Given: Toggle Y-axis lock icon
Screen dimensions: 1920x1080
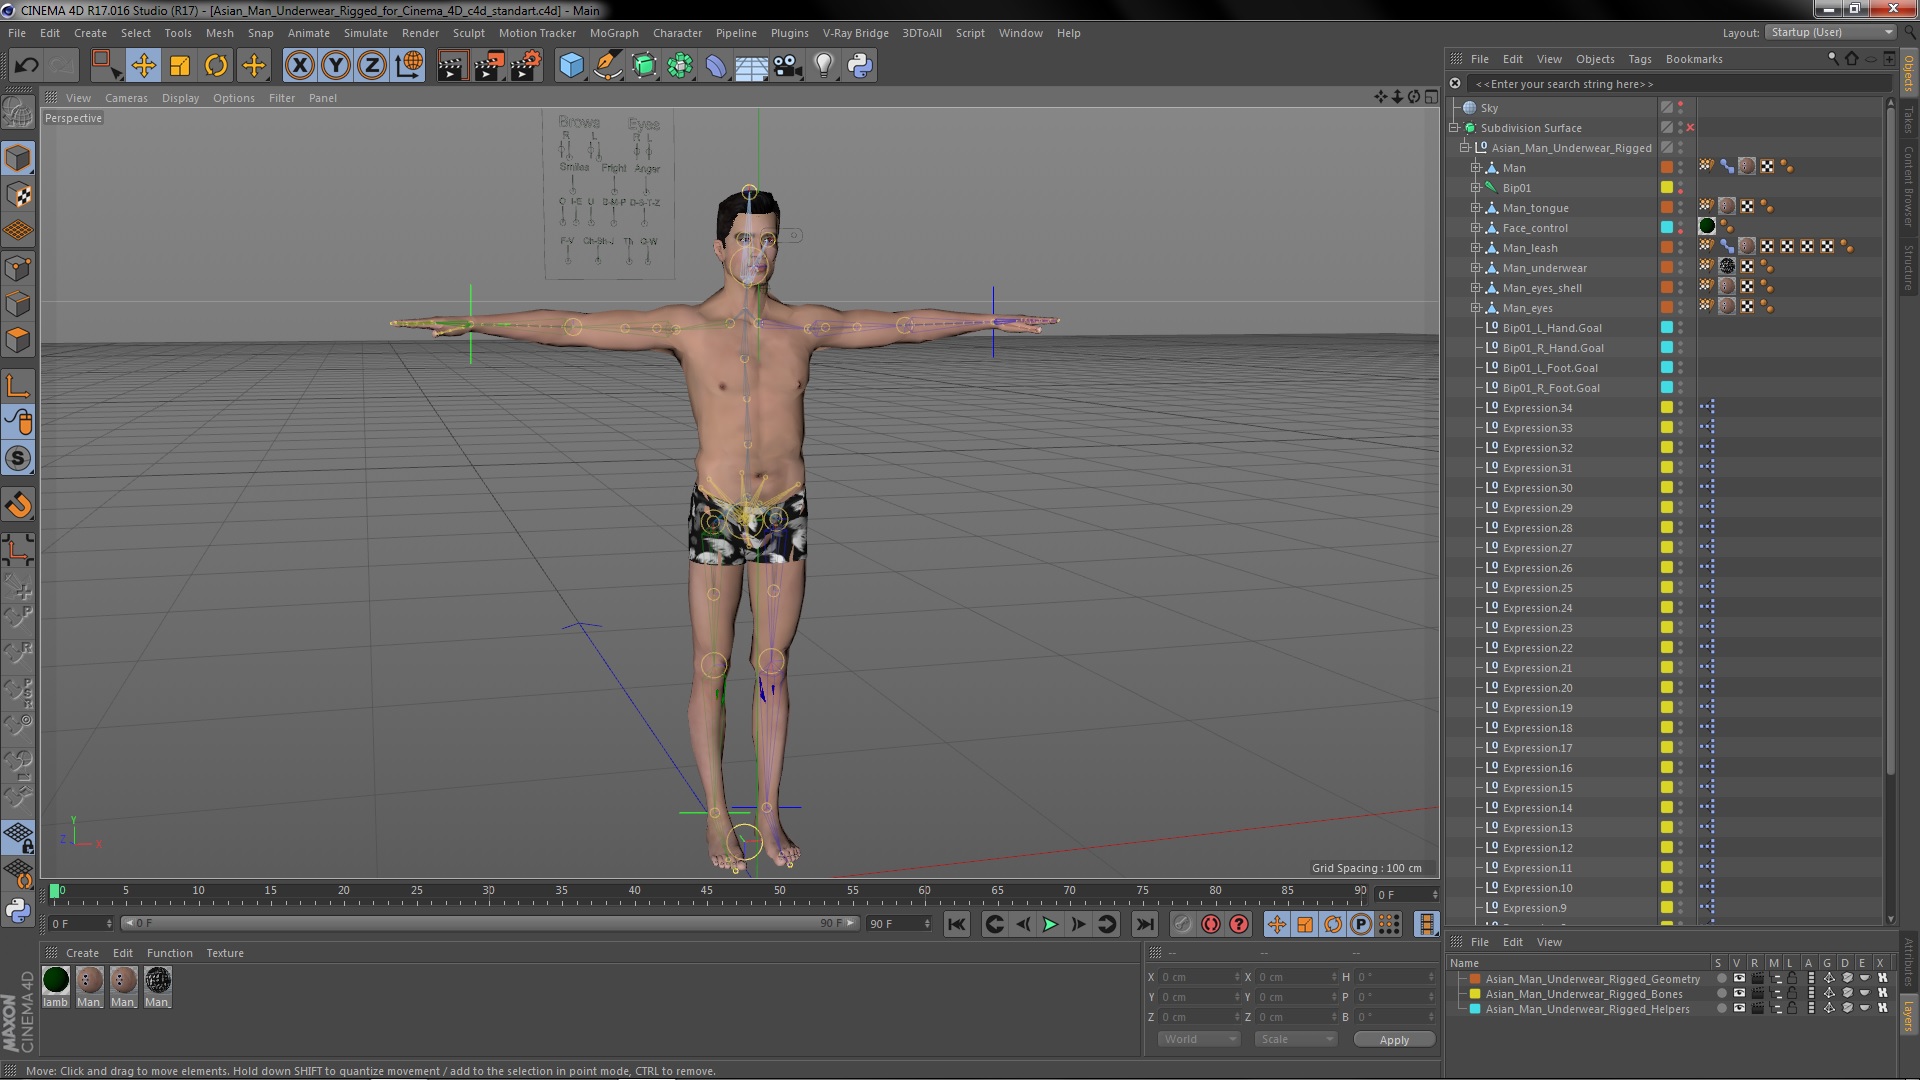Looking at the screenshot, I should pyautogui.click(x=336, y=66).
